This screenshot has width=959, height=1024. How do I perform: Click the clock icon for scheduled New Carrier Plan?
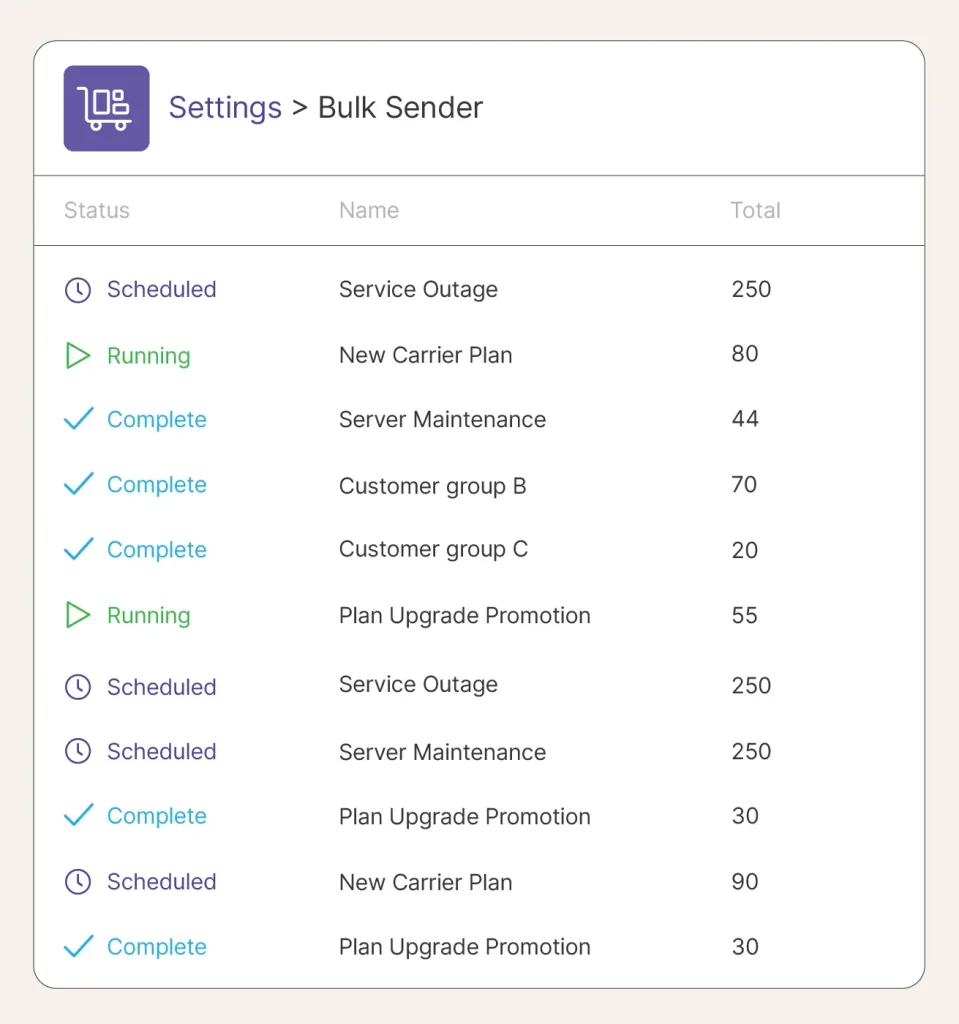point(78,881)
